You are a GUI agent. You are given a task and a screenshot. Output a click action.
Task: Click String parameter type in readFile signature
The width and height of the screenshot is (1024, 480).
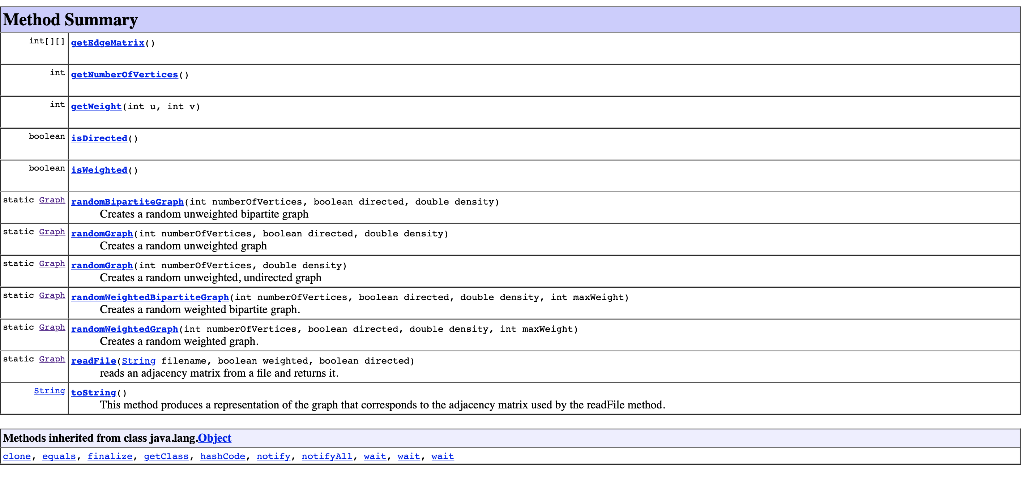pyautogui.click(x=138, y=361)
